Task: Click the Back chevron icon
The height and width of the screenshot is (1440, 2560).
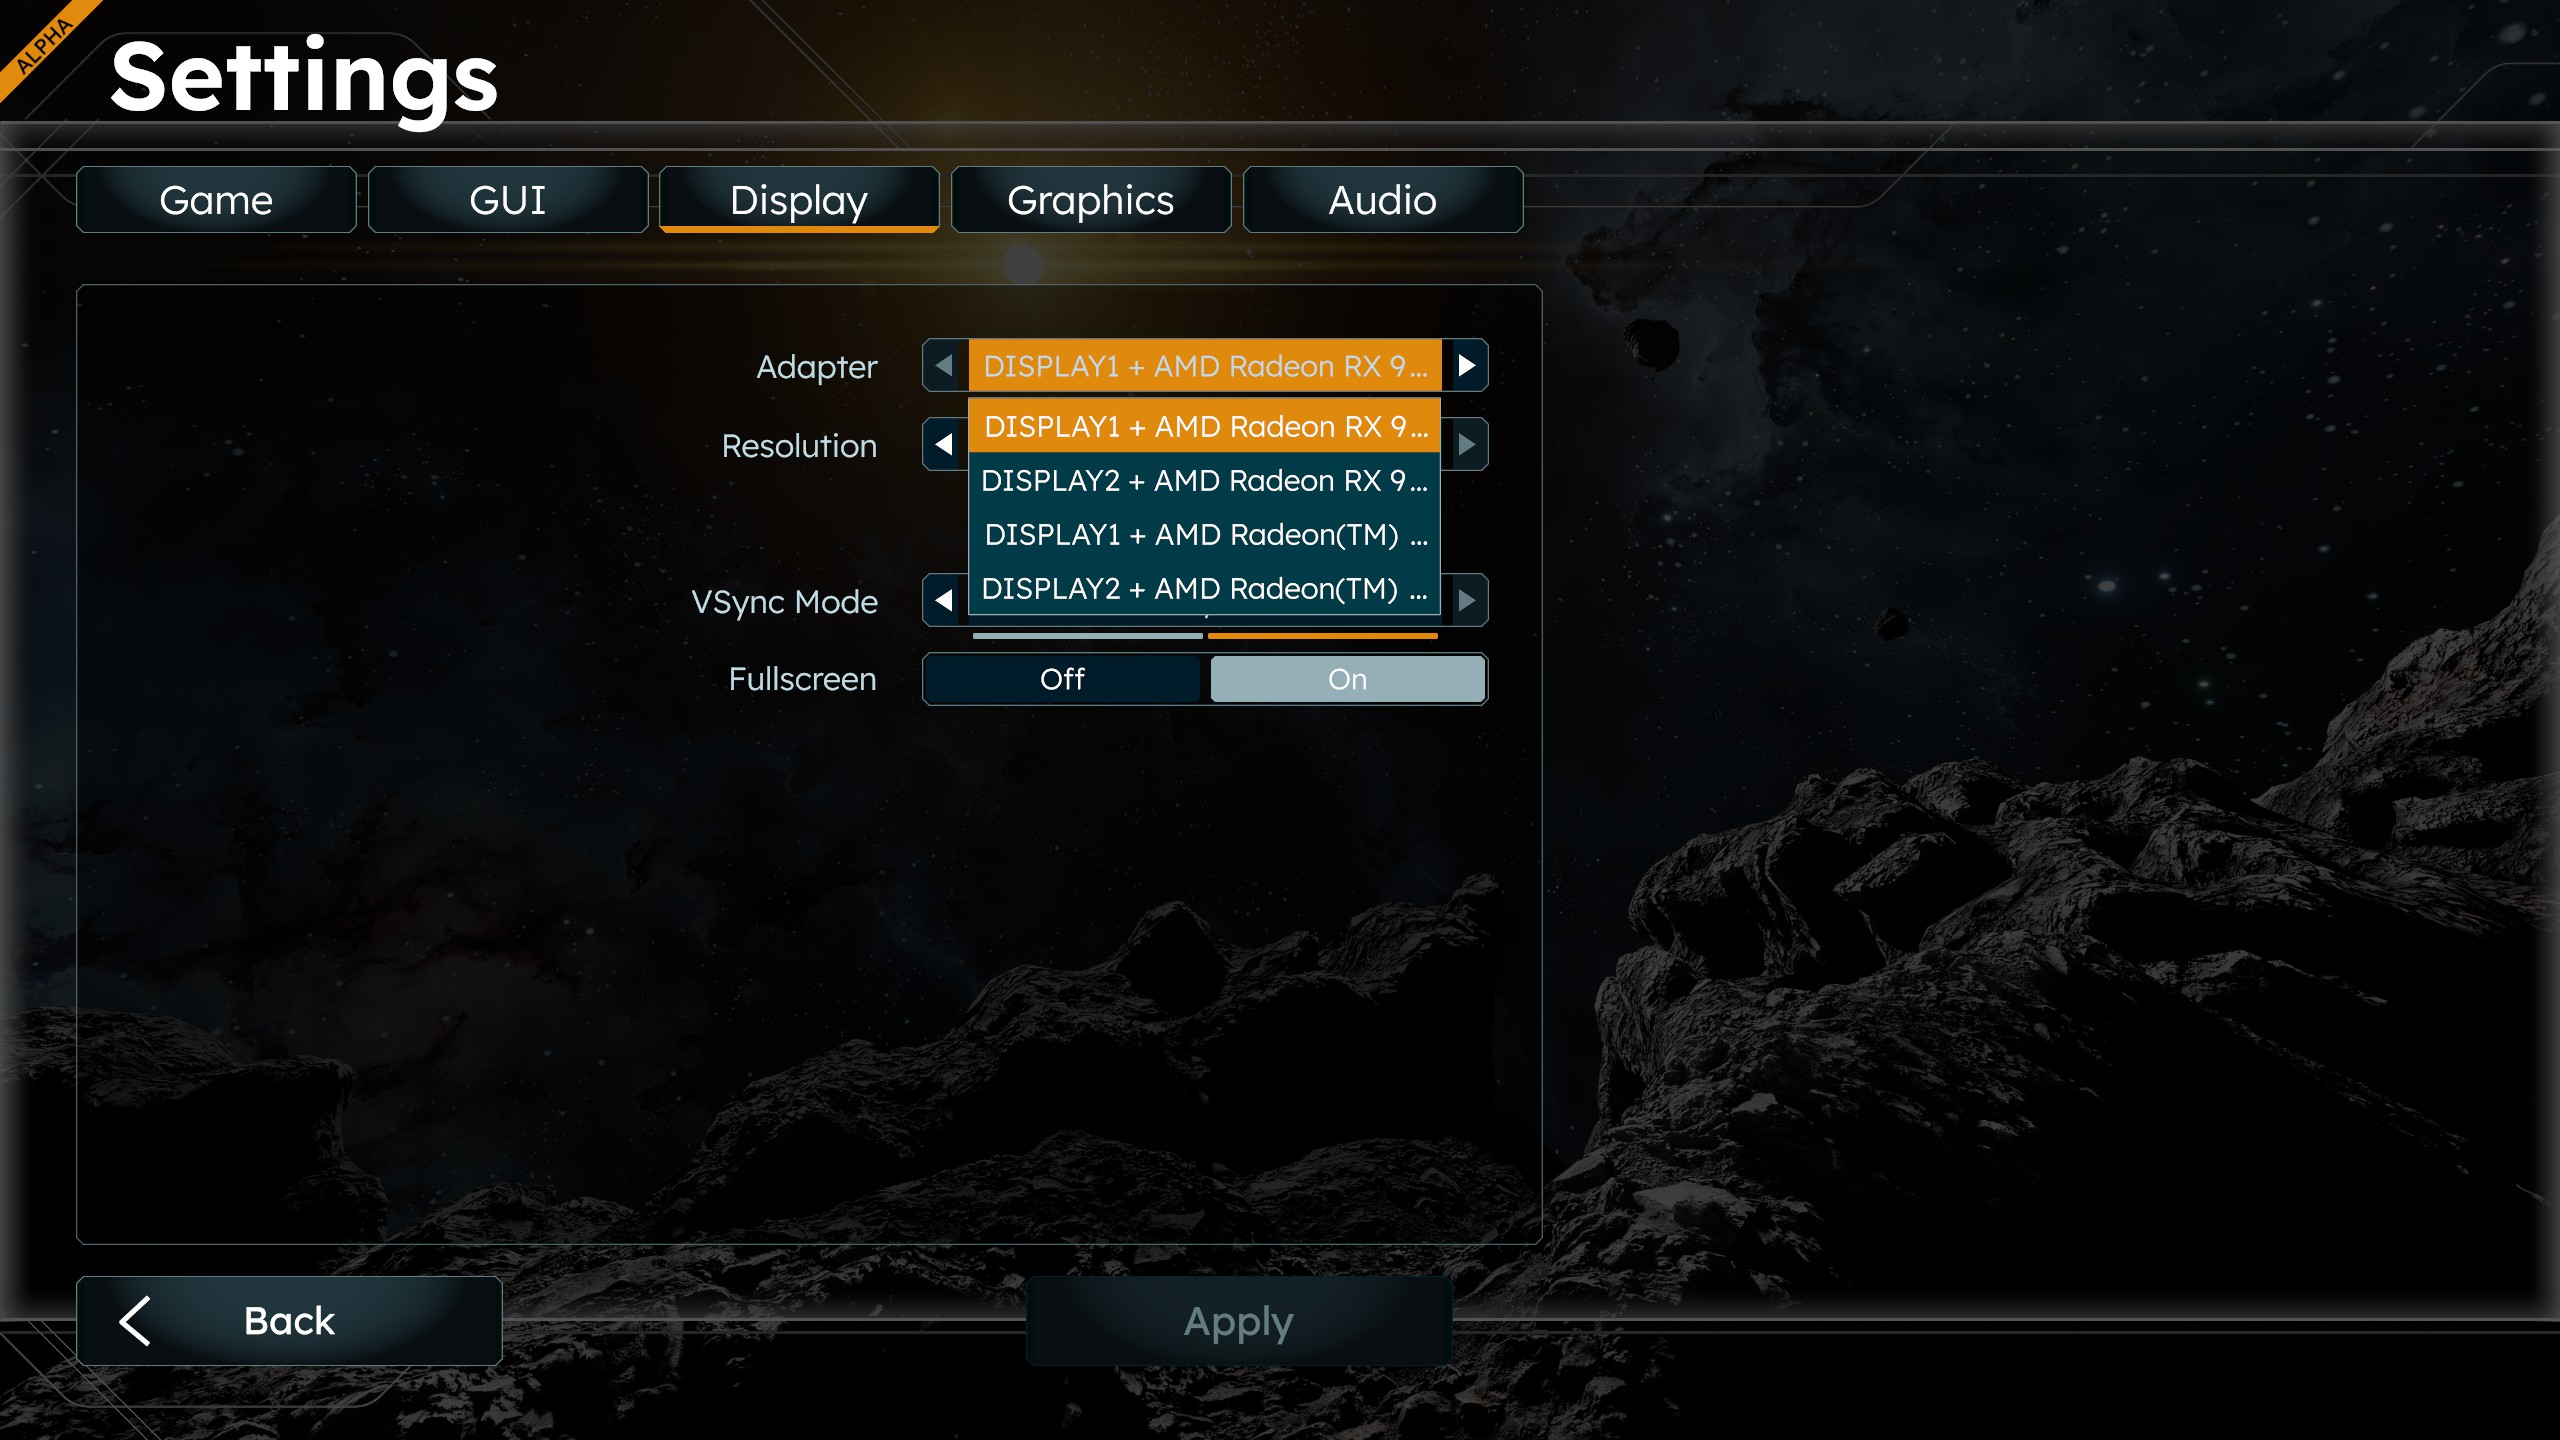Action: [x=135, y=1321]
